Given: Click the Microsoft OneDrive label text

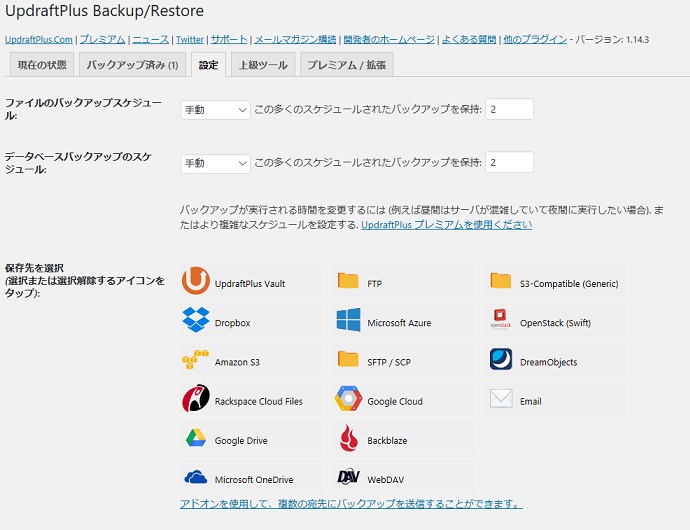Looking at the screenshot, I should pyautogui.click(x=254, y=480).
